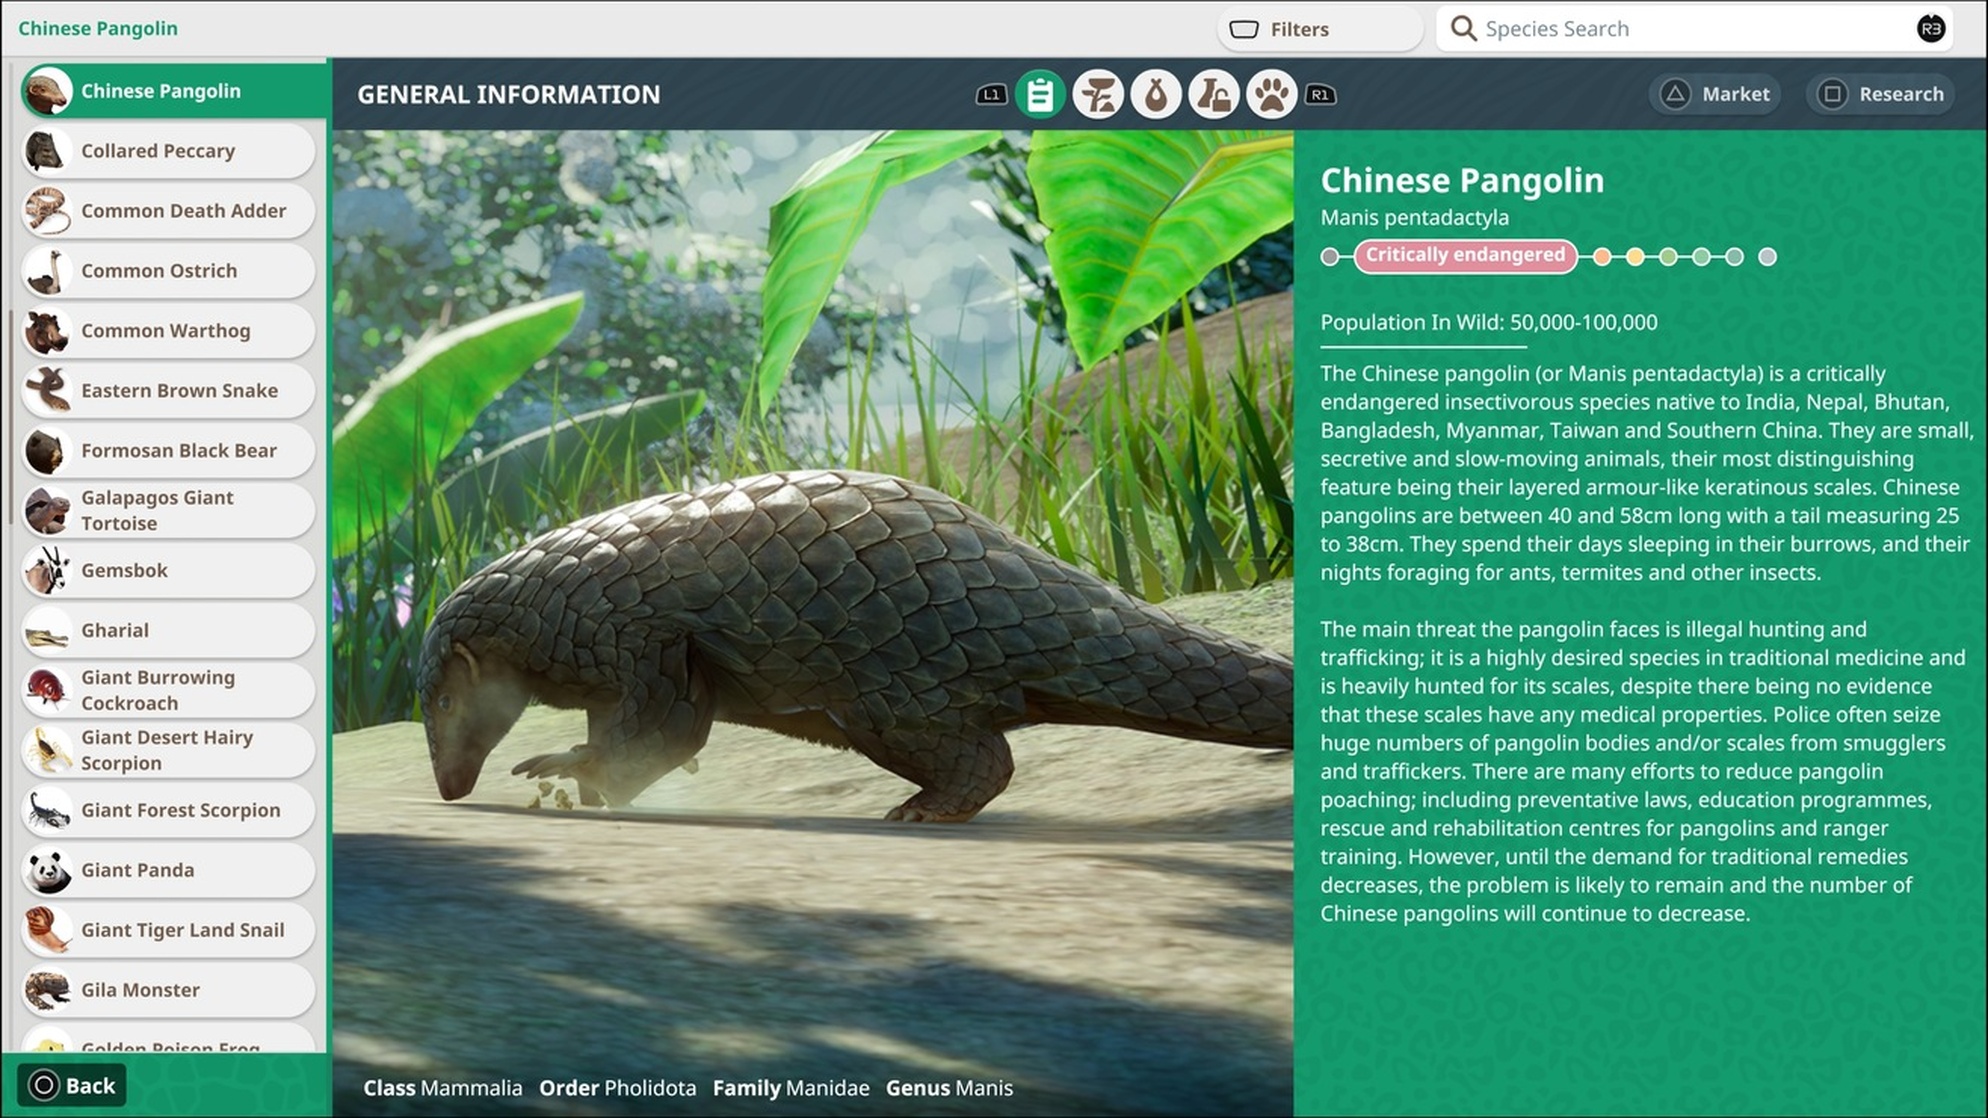Select Collared Peccary thumbnail icon
This screenshot has height=1118, width=1988.
pyautogui.click(x=47, y=151)
